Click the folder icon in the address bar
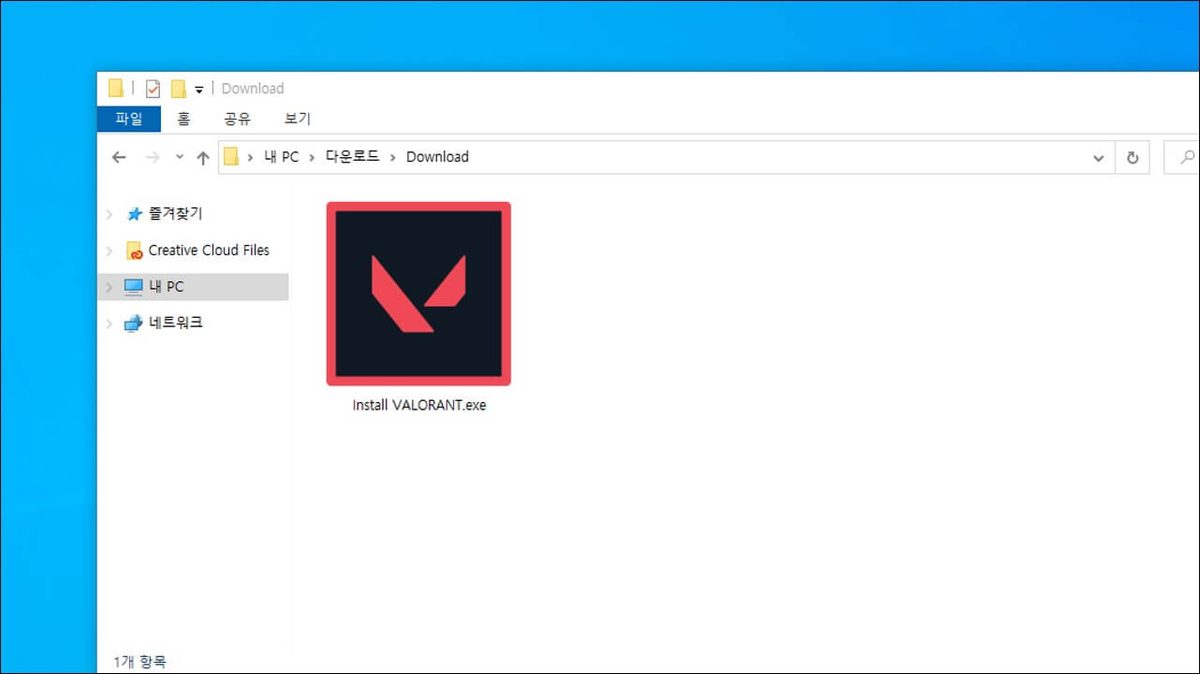 231,157
